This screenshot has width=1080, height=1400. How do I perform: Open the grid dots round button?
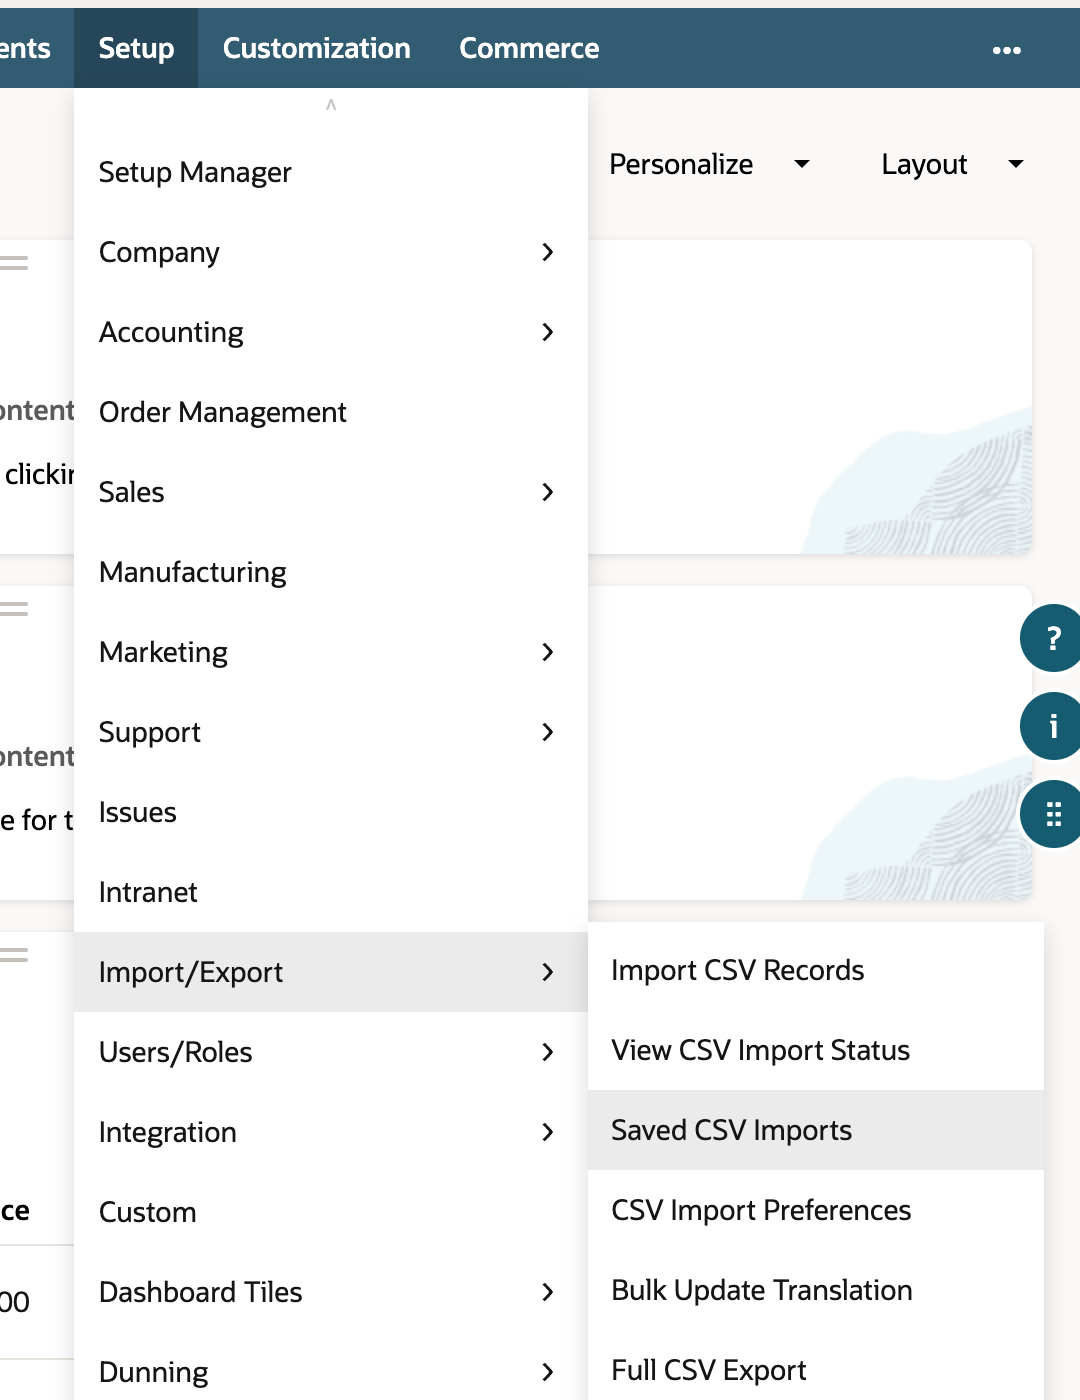1052,814
